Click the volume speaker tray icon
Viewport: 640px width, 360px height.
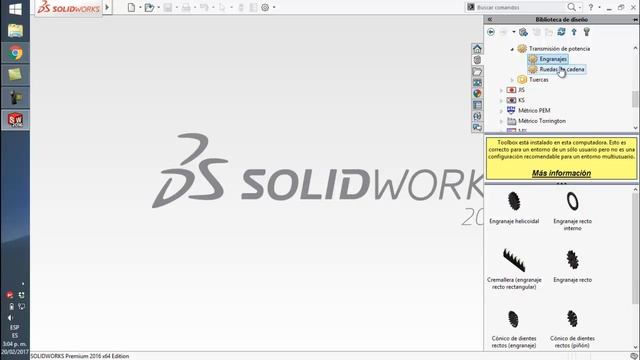(x=10, y=318)
